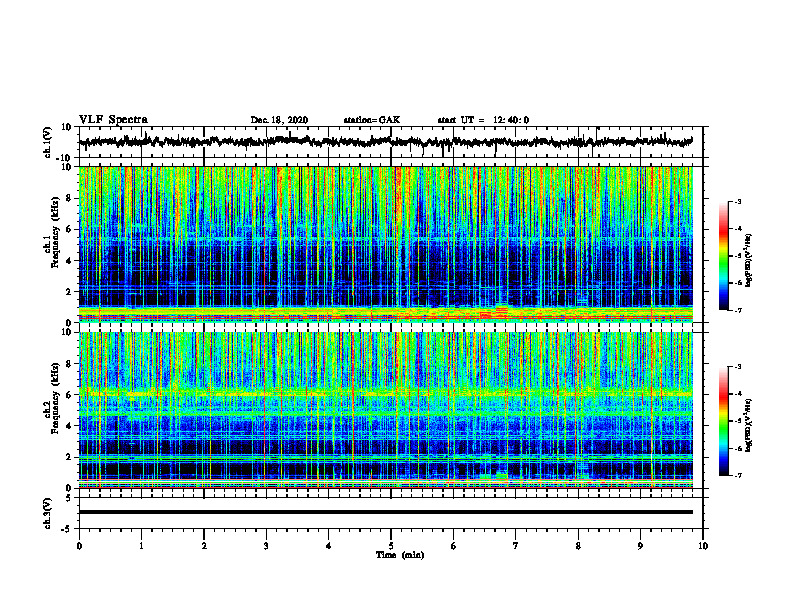Click the ch.1 spectrogram color scale bar
The height and width of the screenshot is (612, 792).
click(723, 256)
